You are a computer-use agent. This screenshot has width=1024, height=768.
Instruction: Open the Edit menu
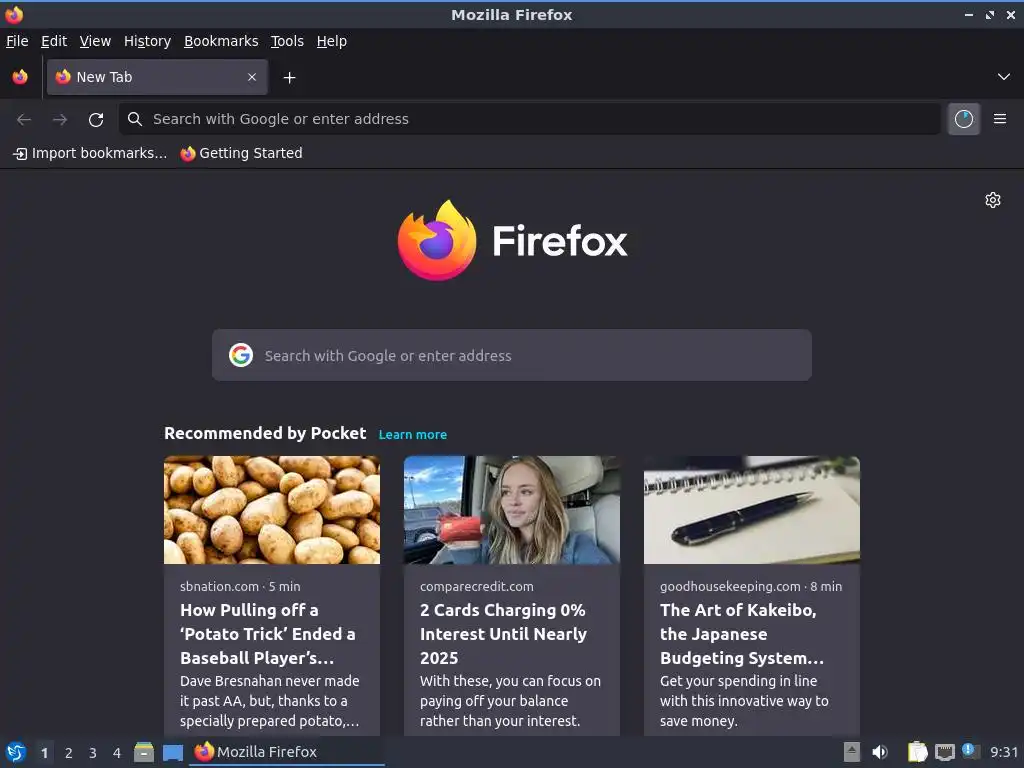click(54, 41)
